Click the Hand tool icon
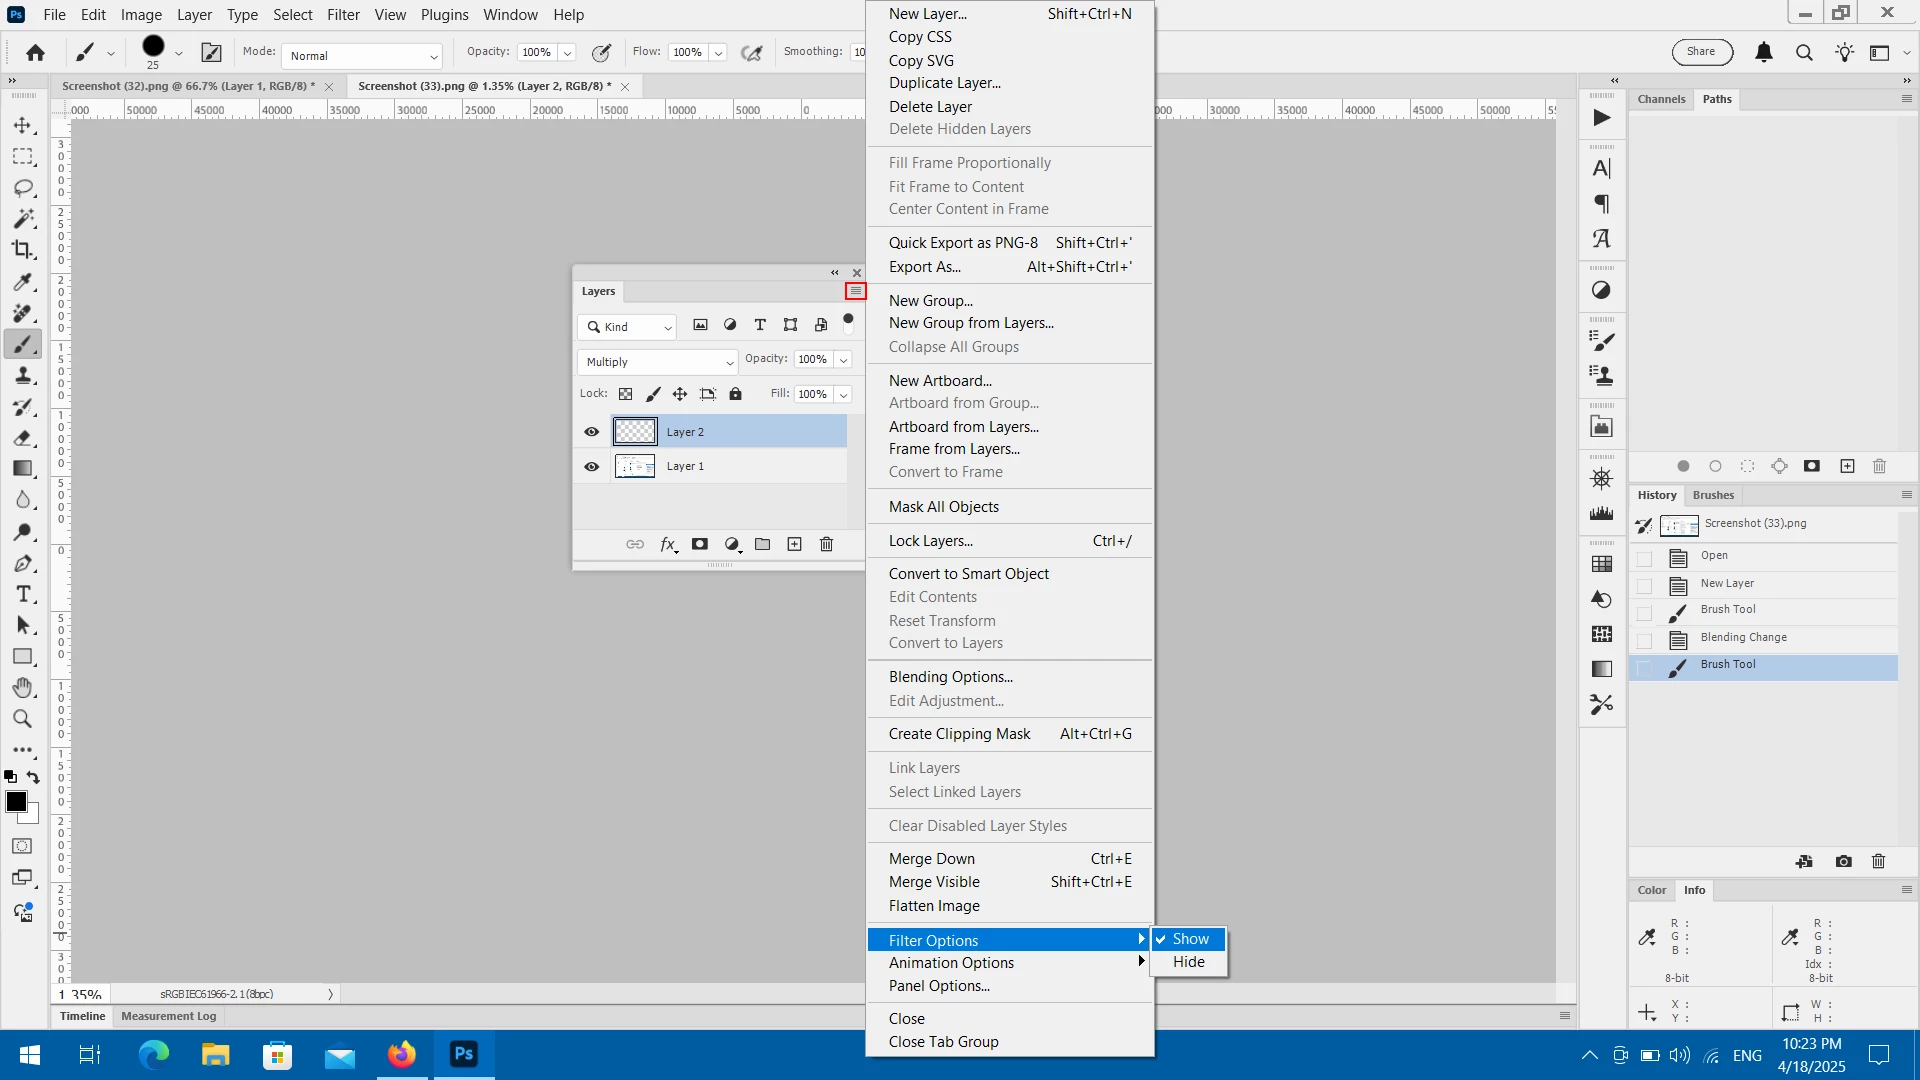 pyautogui.click(x=23, y=688)
